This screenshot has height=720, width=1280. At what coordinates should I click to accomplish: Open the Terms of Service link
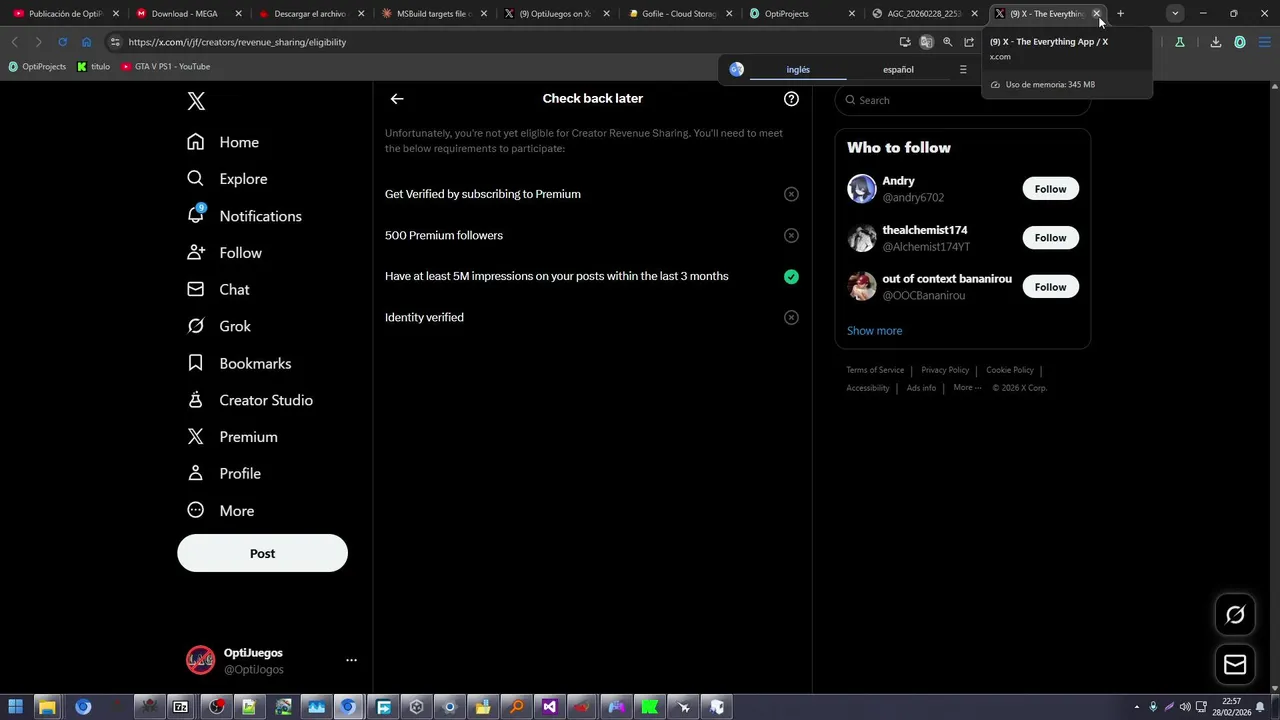[875, 370]
